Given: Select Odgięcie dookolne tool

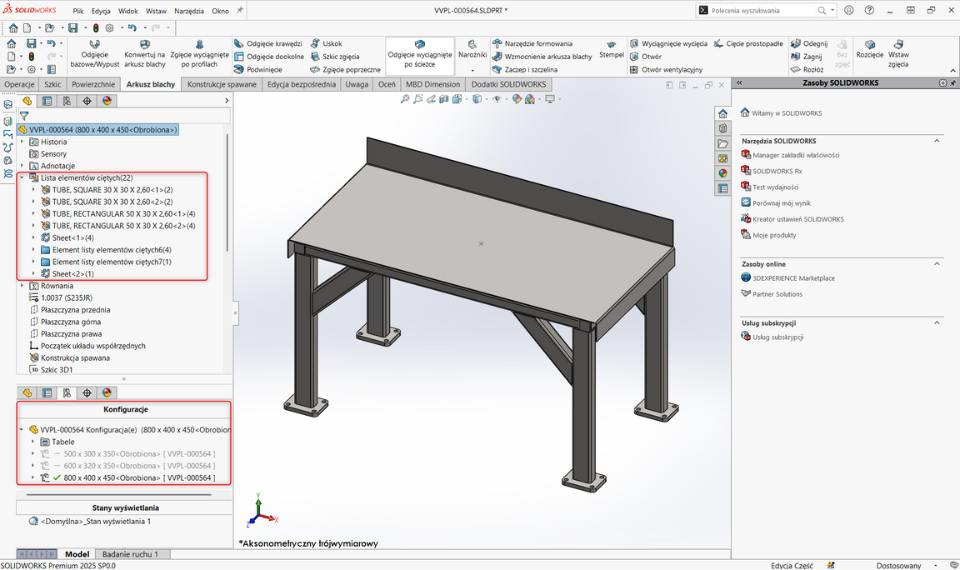Looking at the screenshot, I should pos(269,56).
